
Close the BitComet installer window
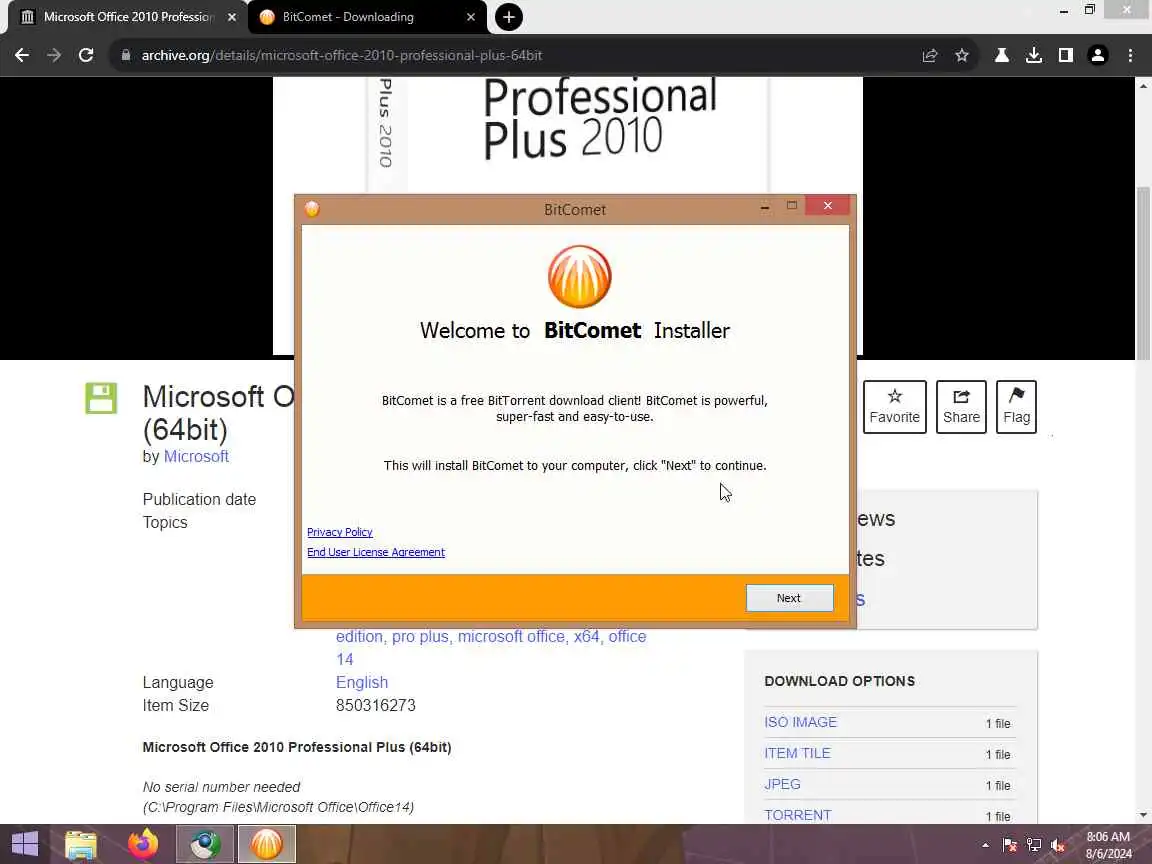(x=827, y=206)
